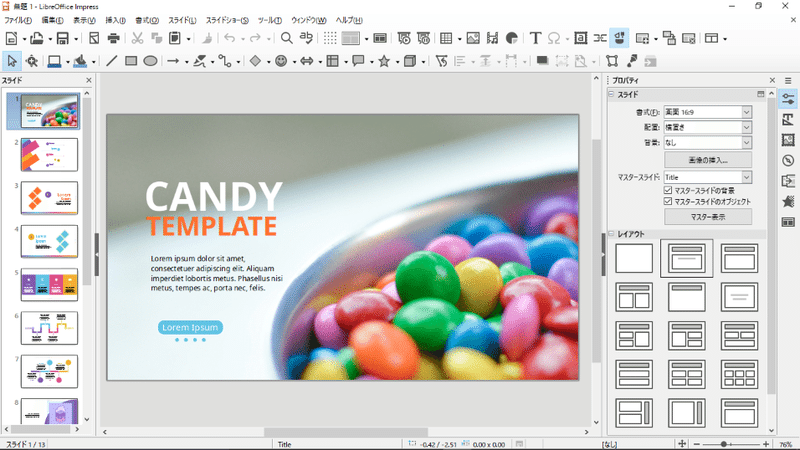This screenshot has height=450, width=800.
Task: Click the 76% zoom percentage
Action: 786,444
